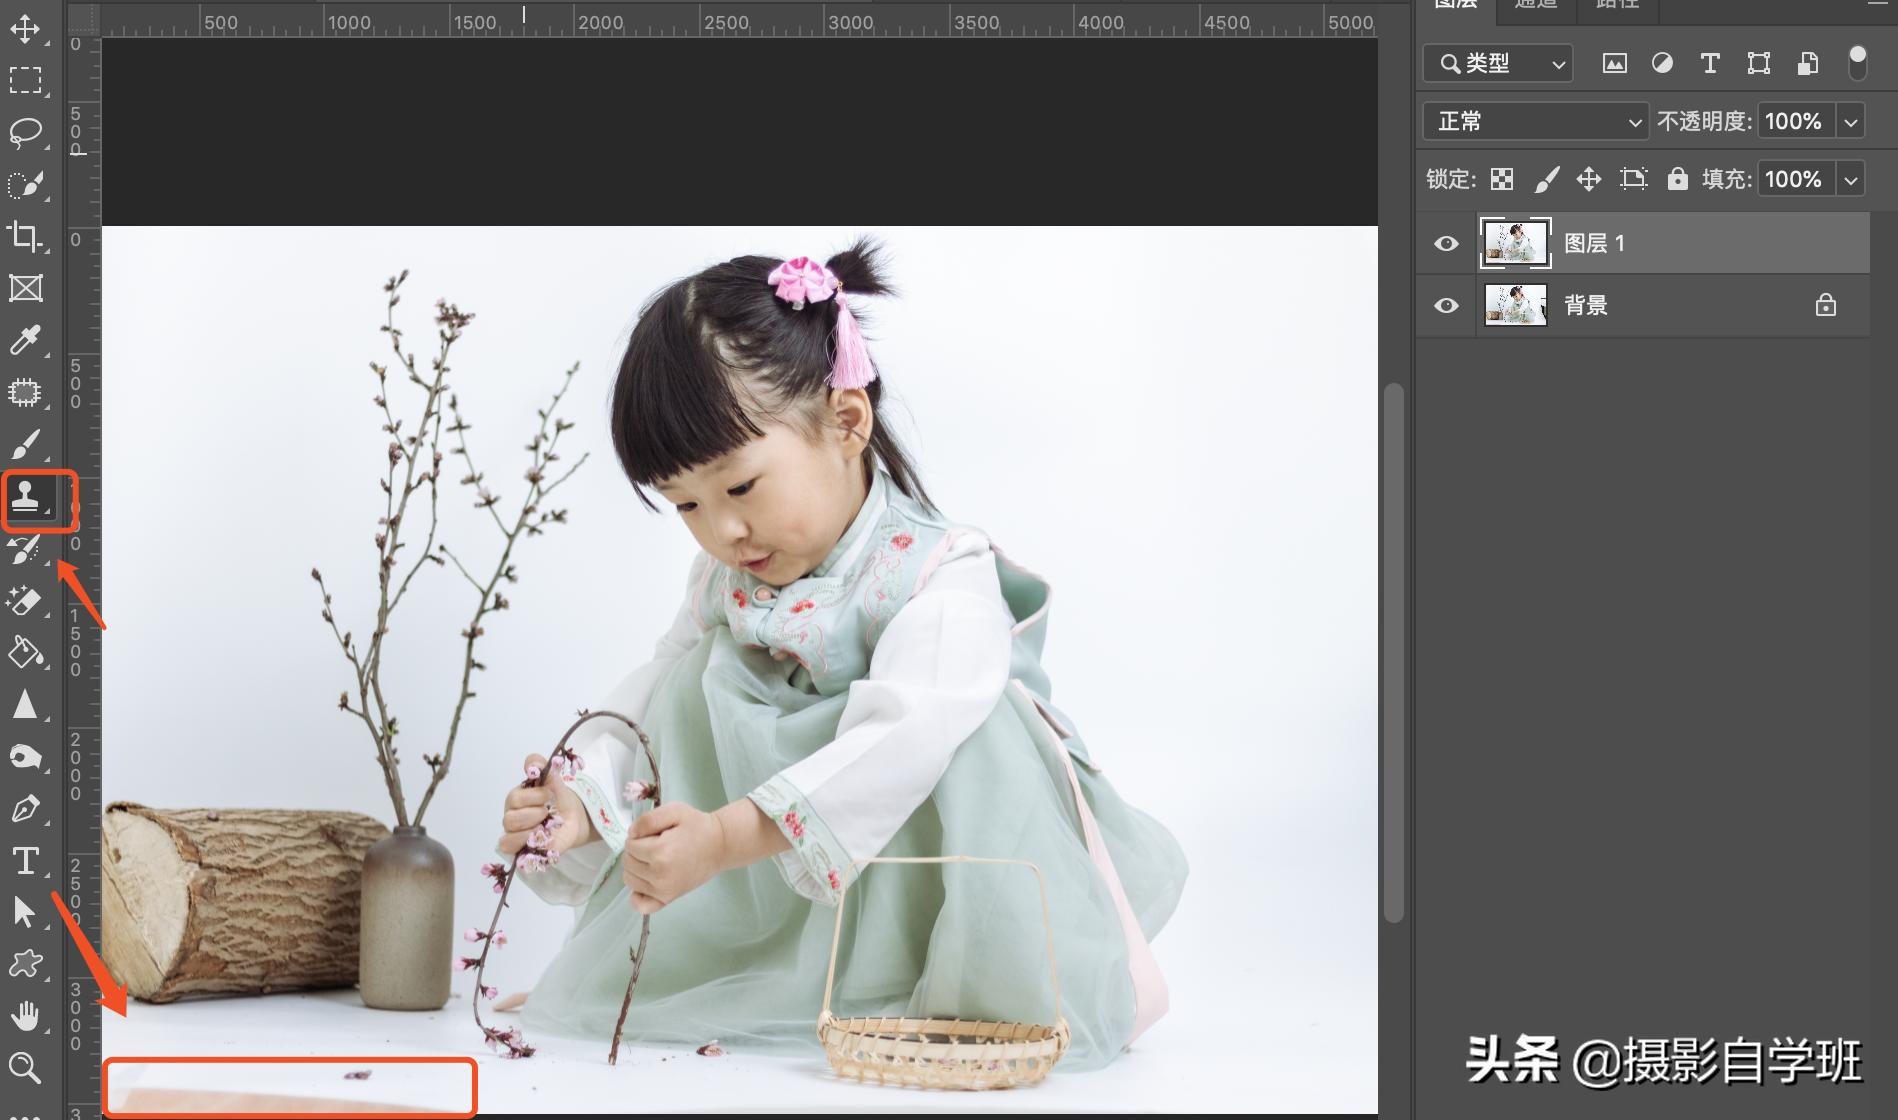Select the Zoom magnifier tool
This screenshot has width=1898, height=1120.
(25, 1068)
